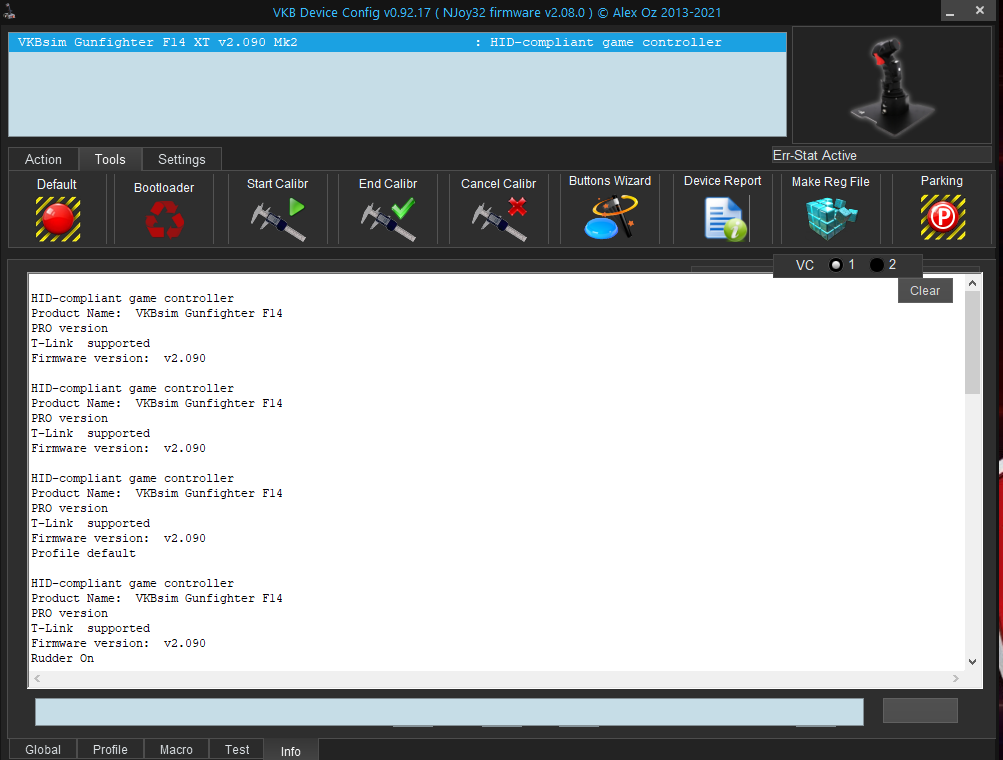Click the 'Rudder On' log line
1003x760 pixels.
tap(63, 658)
